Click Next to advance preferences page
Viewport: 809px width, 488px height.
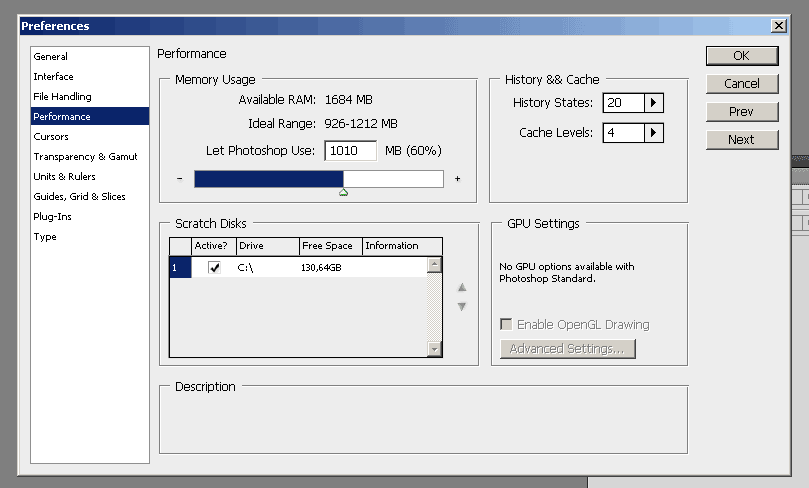(741, 140)
